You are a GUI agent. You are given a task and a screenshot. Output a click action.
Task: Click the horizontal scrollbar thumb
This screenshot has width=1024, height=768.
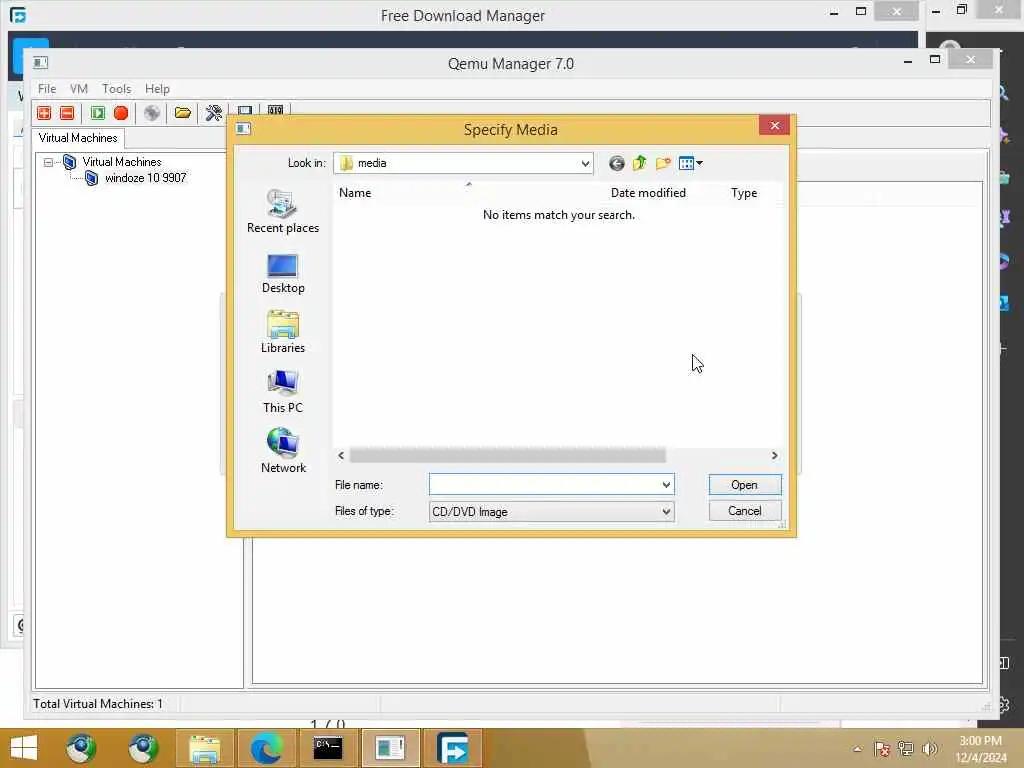507,455
